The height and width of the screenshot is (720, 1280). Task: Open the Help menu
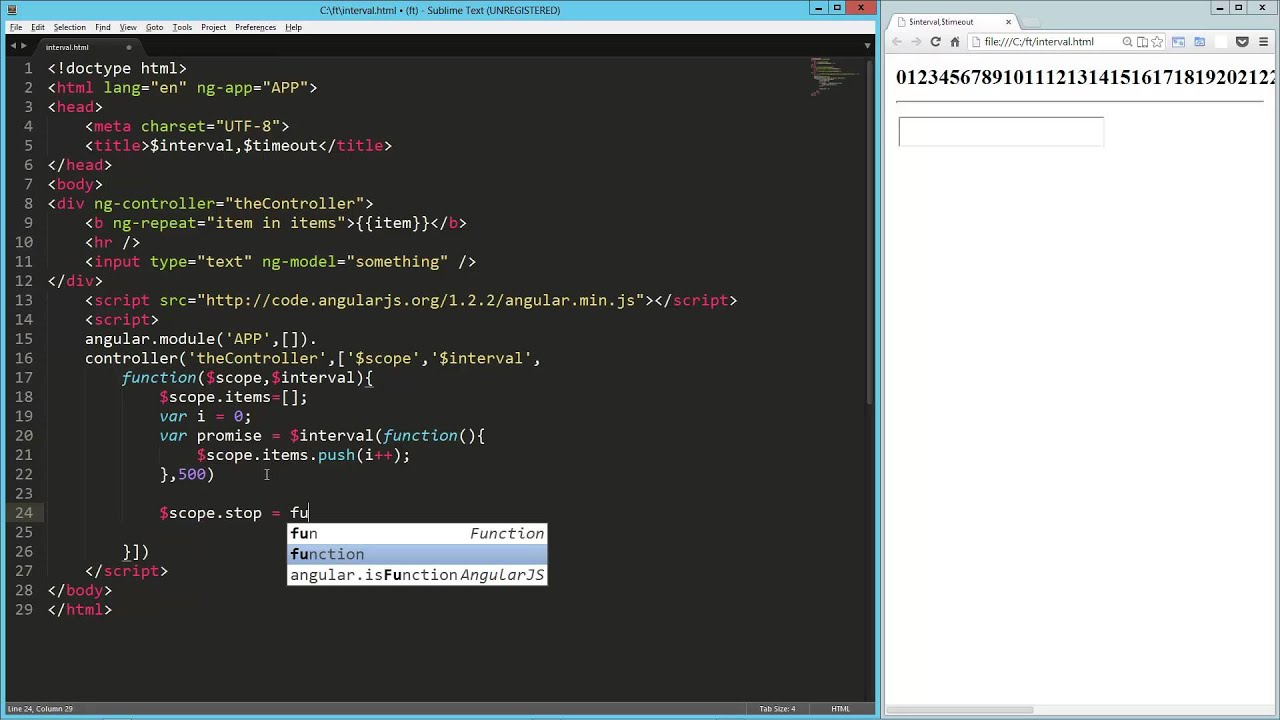[x=293, y=27]
